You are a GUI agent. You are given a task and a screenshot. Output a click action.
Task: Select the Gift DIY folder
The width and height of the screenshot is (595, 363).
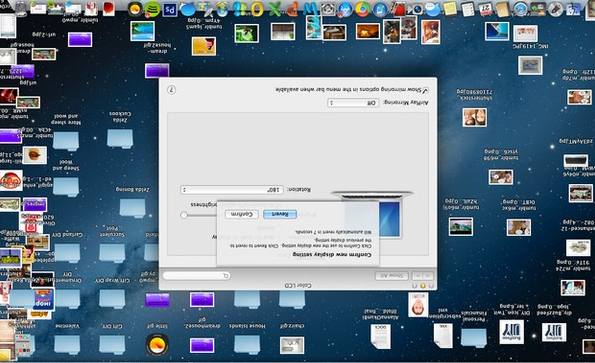click(112, 345)
